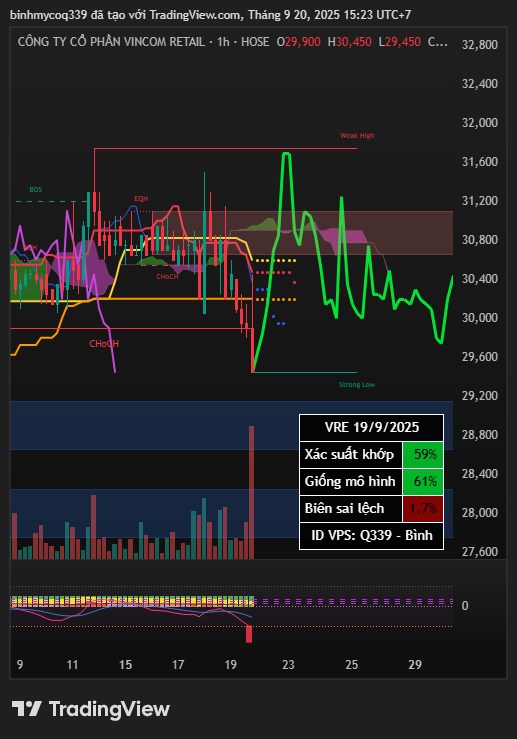Click the 29,200 price axis label

point(479,395)
